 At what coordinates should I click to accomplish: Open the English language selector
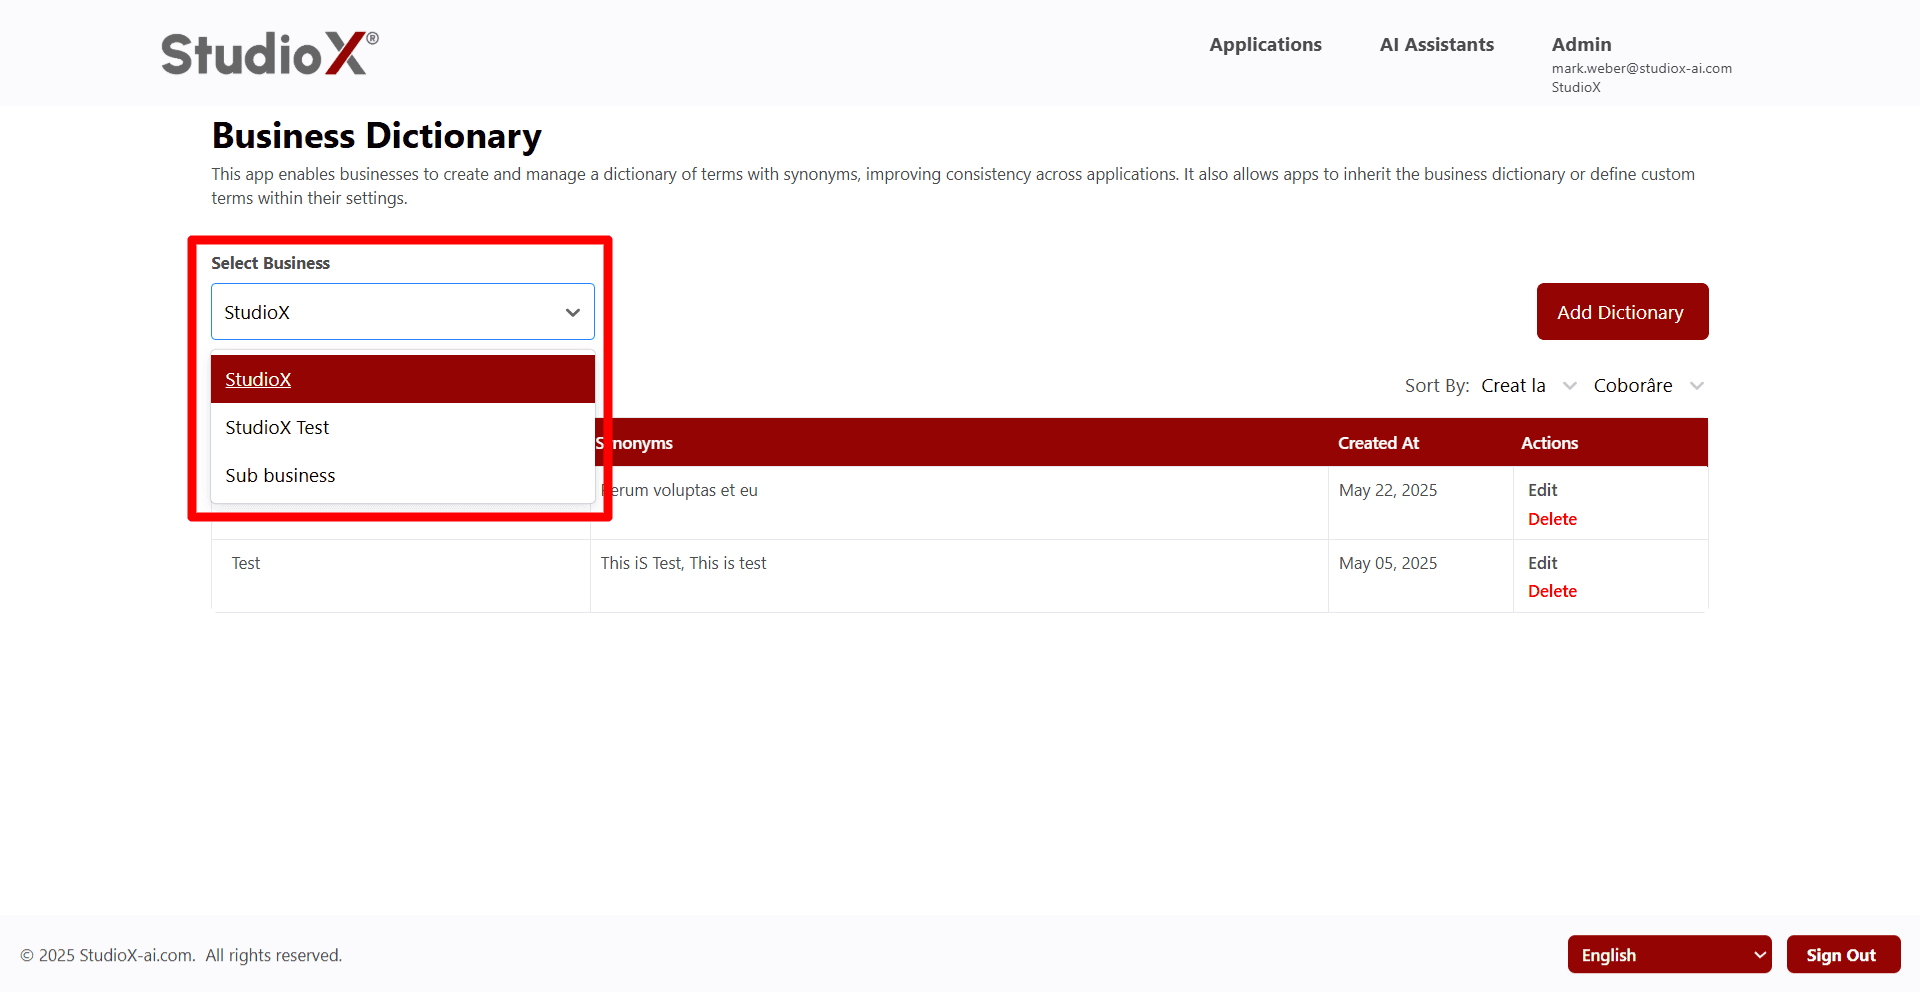point(1668,954)
